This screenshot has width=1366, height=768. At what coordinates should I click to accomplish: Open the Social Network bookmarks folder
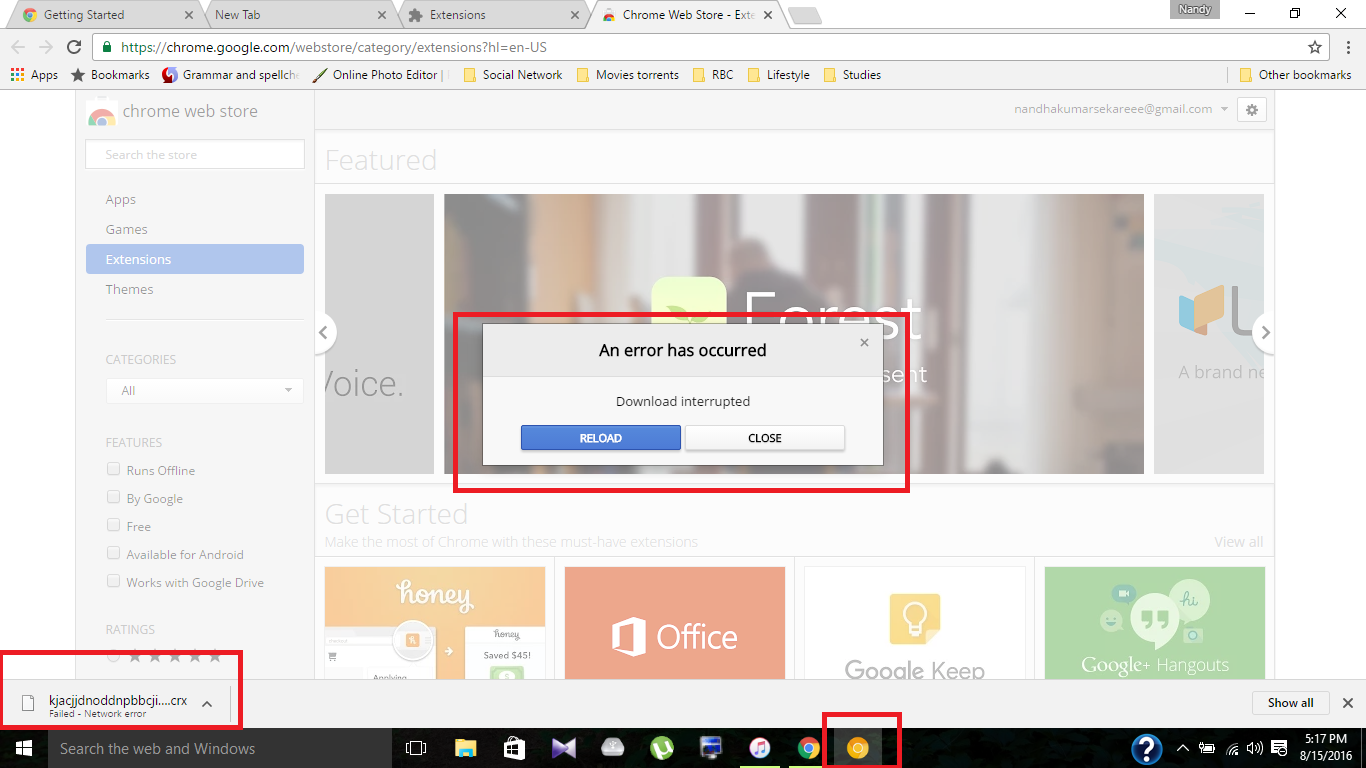click(x=512, y=75)
